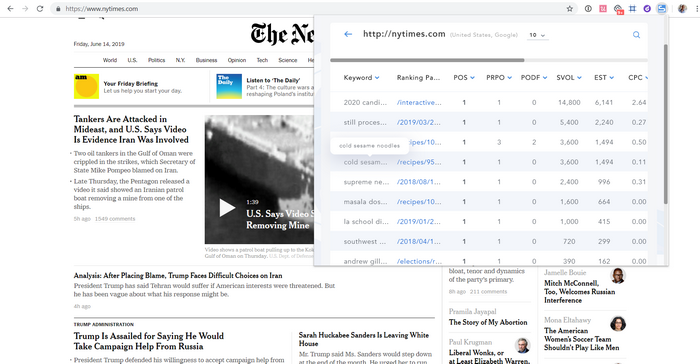Image resolution: width=700 pixels, height=364 pixels.
Task: Open the Opinion section
Action: tap(237, 60)
